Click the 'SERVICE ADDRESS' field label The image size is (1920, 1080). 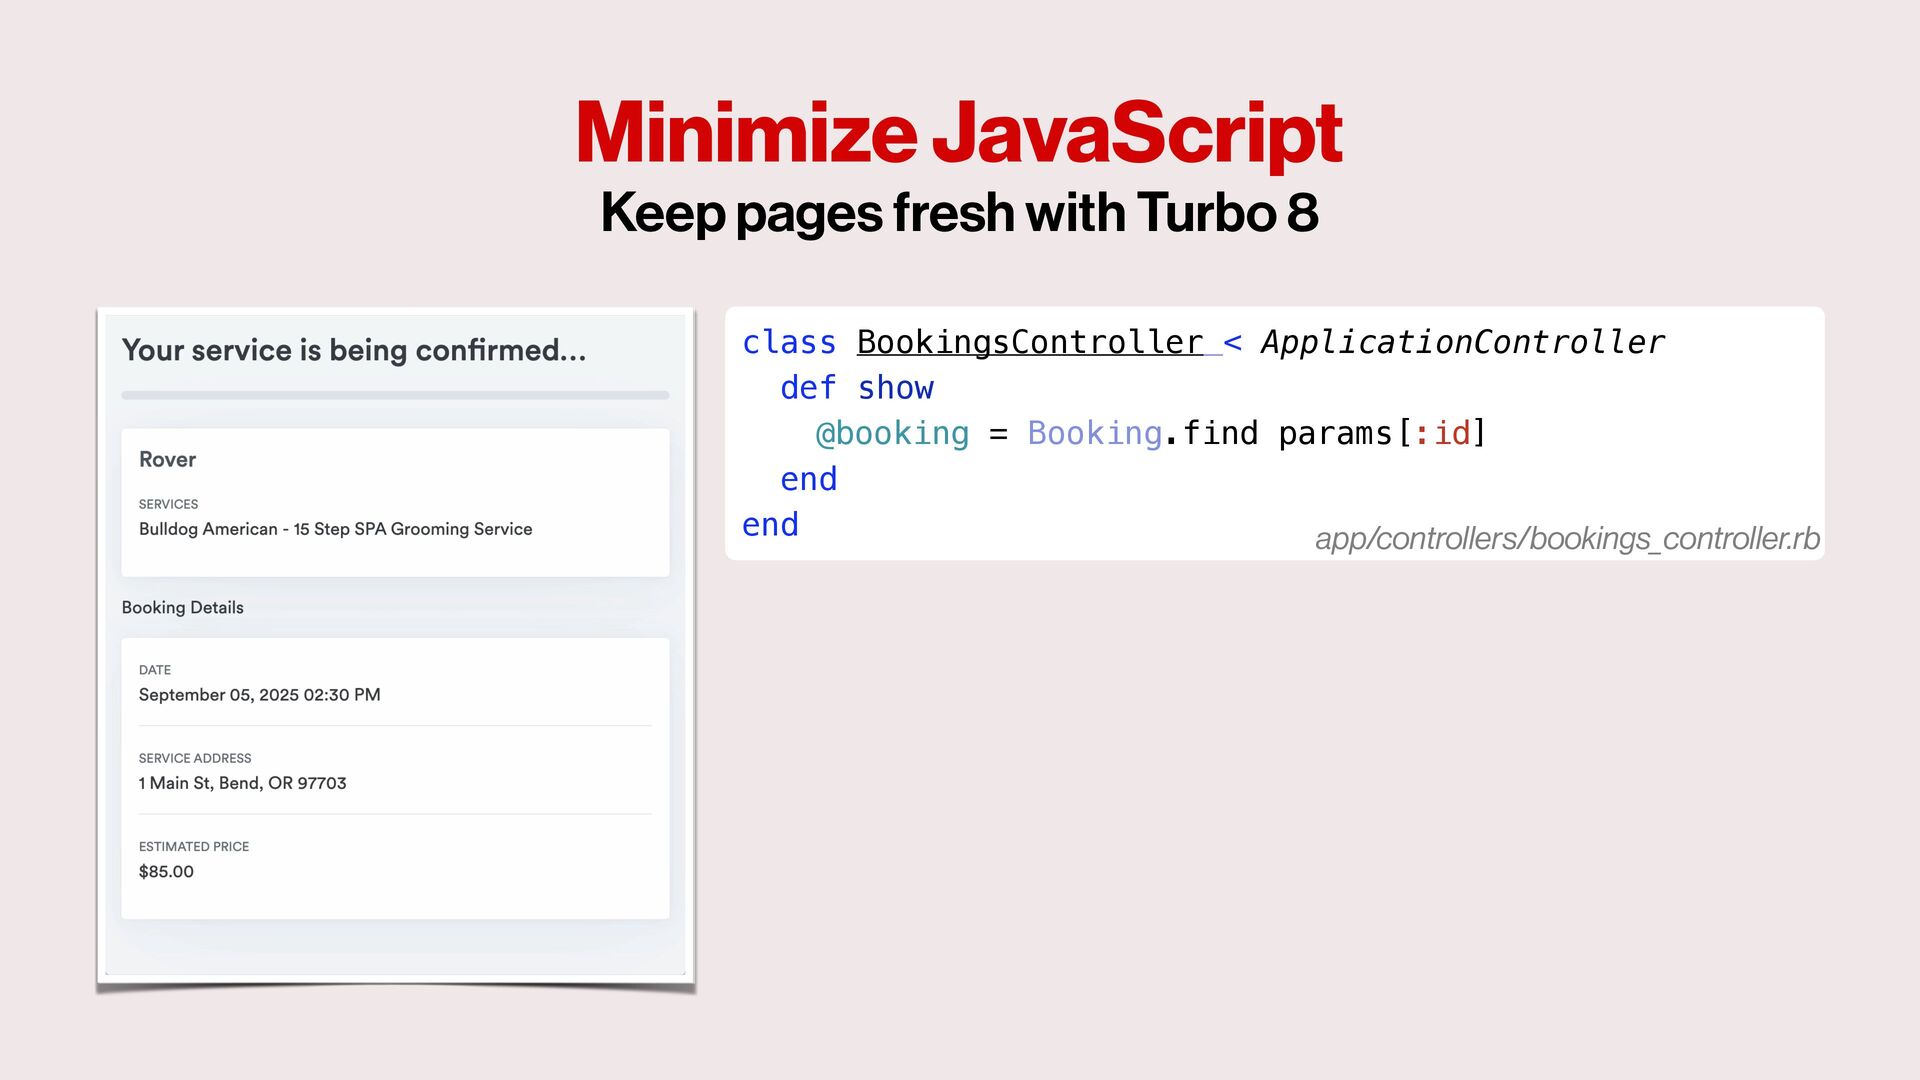[x=195, y=758]
